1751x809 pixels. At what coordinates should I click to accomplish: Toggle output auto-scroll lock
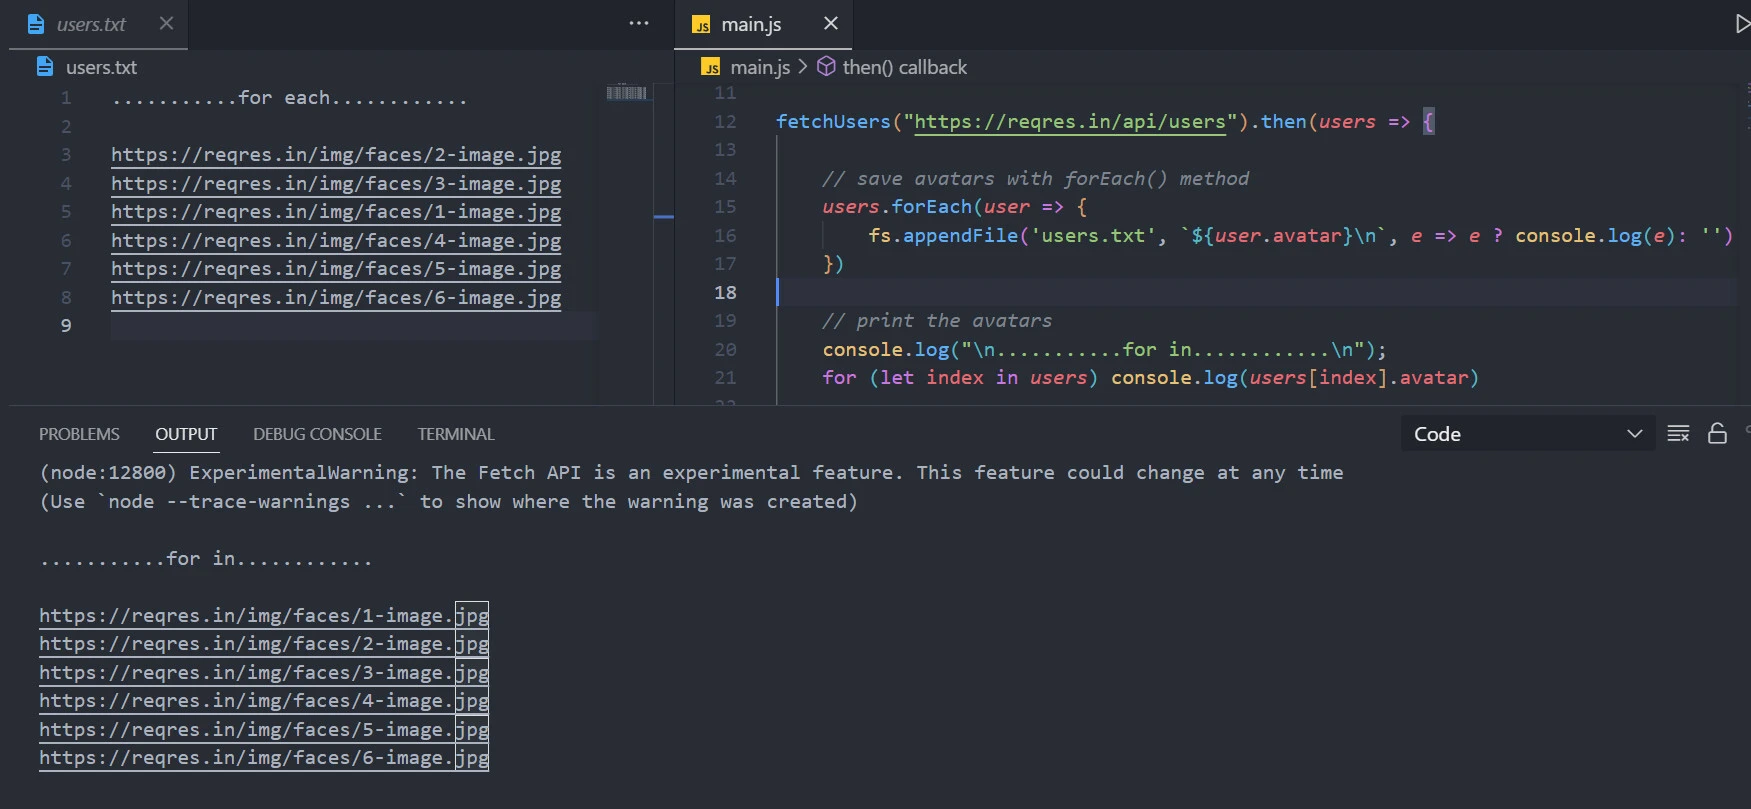1717,434
